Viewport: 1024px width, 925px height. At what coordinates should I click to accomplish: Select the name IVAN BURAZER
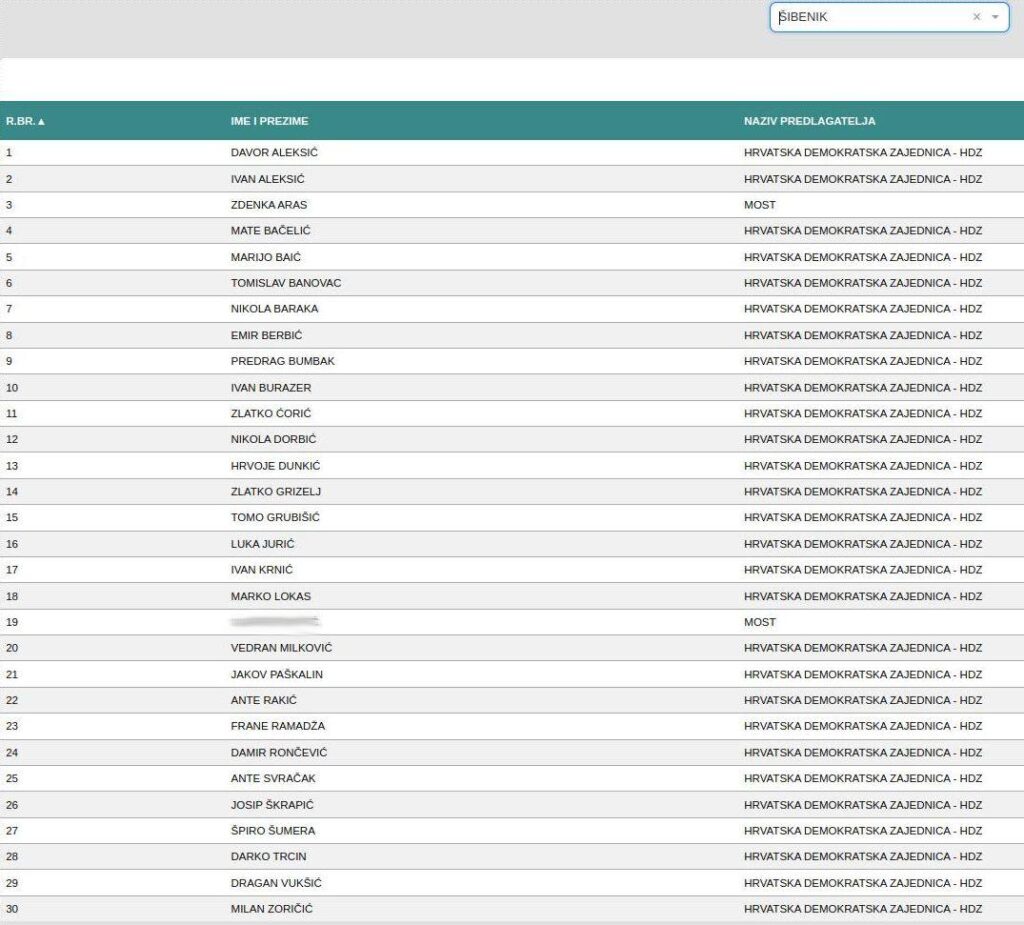270,387
